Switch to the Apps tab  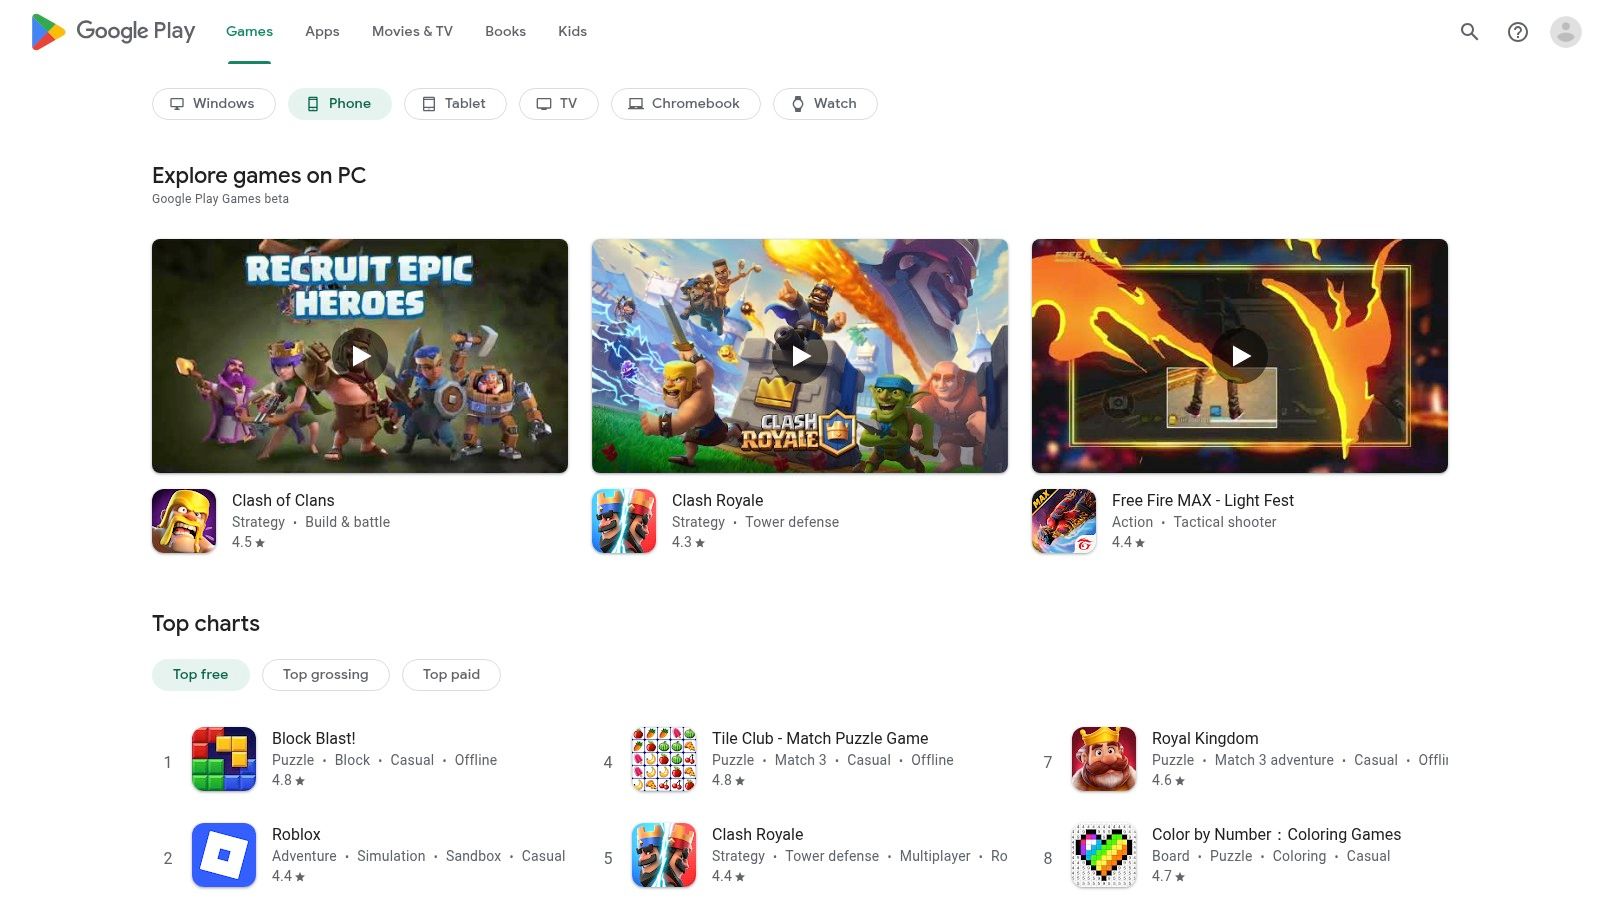coord(321,31)
